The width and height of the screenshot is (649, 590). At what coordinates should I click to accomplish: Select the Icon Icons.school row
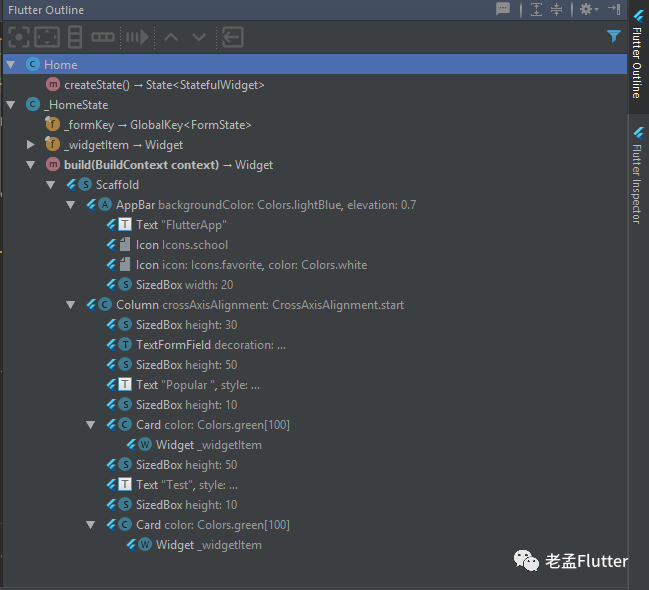tap(315, 245)
